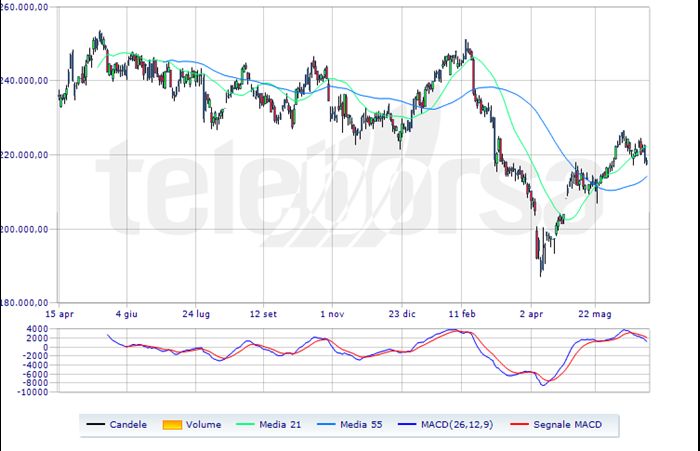The height and width of the screenshot is (451, 700).
Task: Click the 220.000,00 price axis label
Action: pyautogui.click(x=24, y=155)
